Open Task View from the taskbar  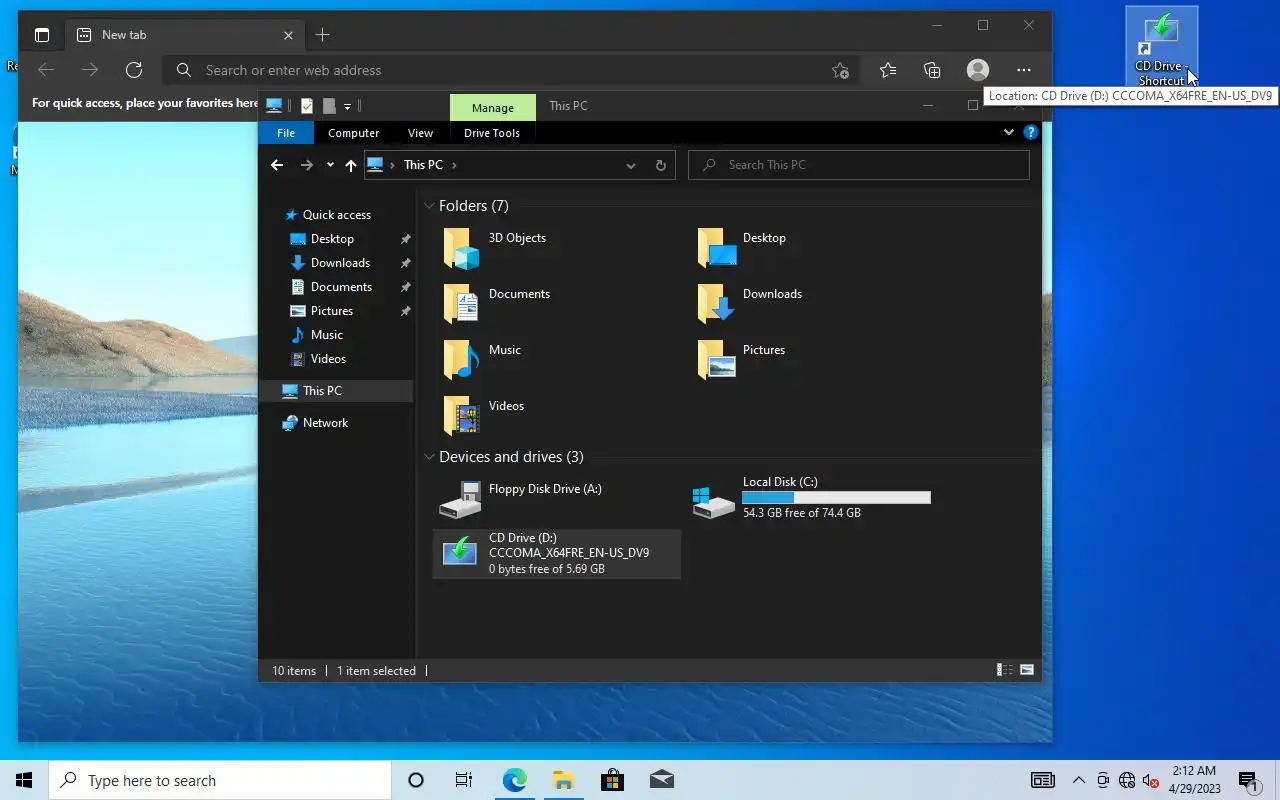coord(464,780)
